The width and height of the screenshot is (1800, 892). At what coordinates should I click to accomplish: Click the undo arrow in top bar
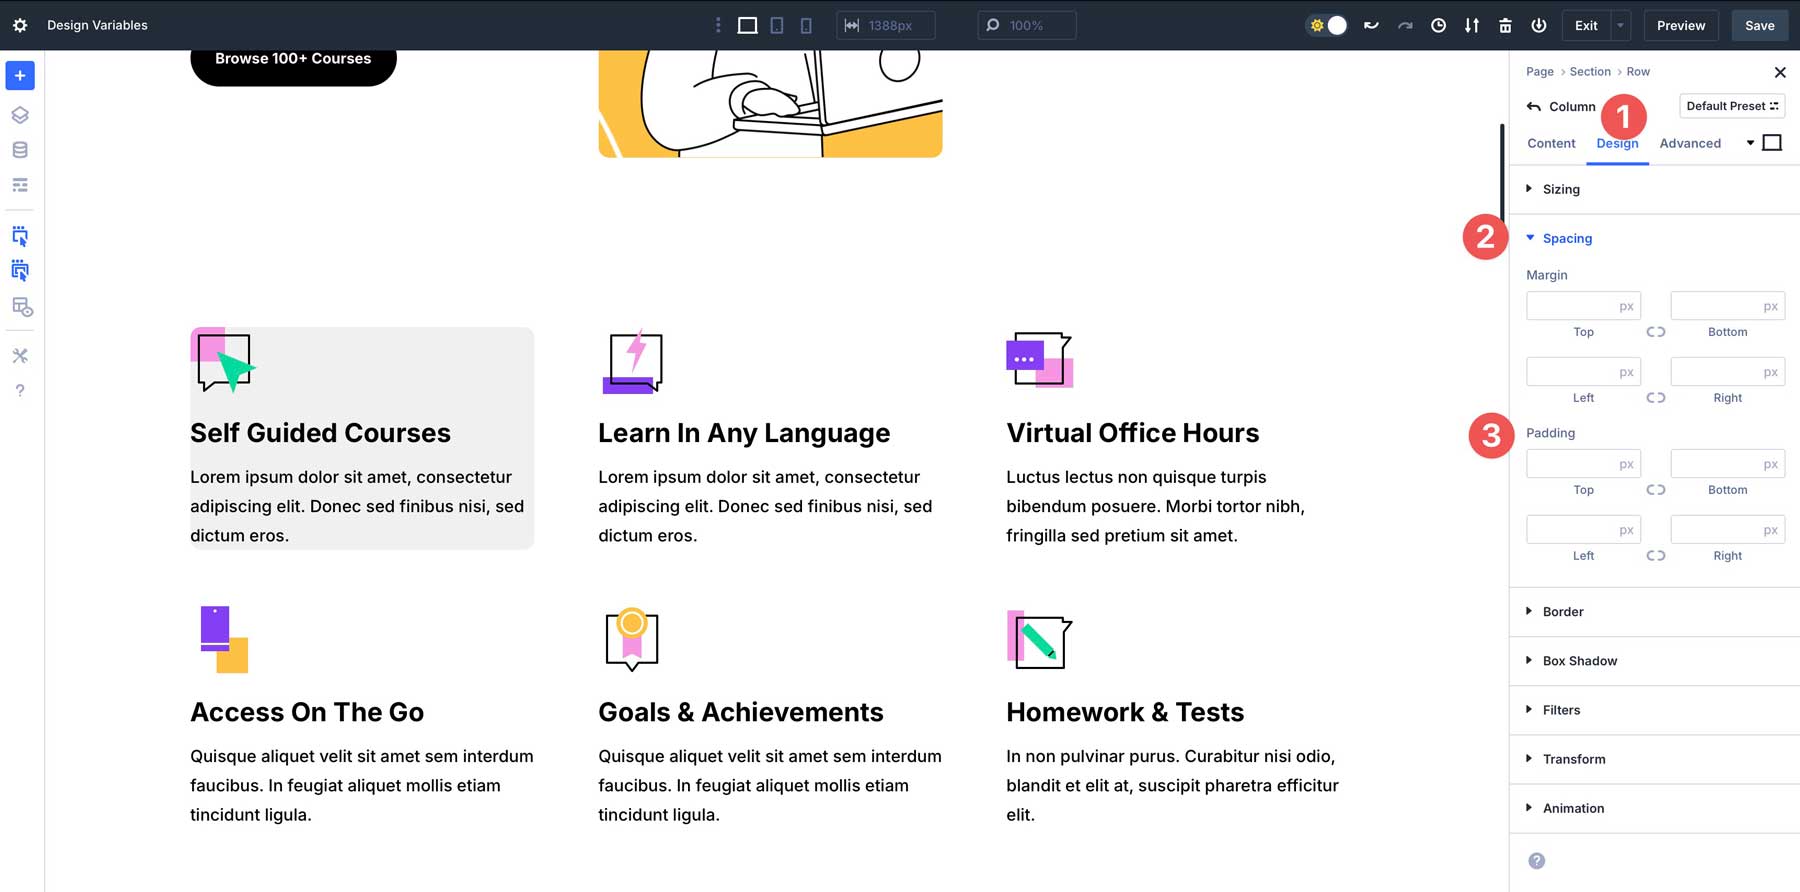pyautogui.click(x=1371, y=26)
